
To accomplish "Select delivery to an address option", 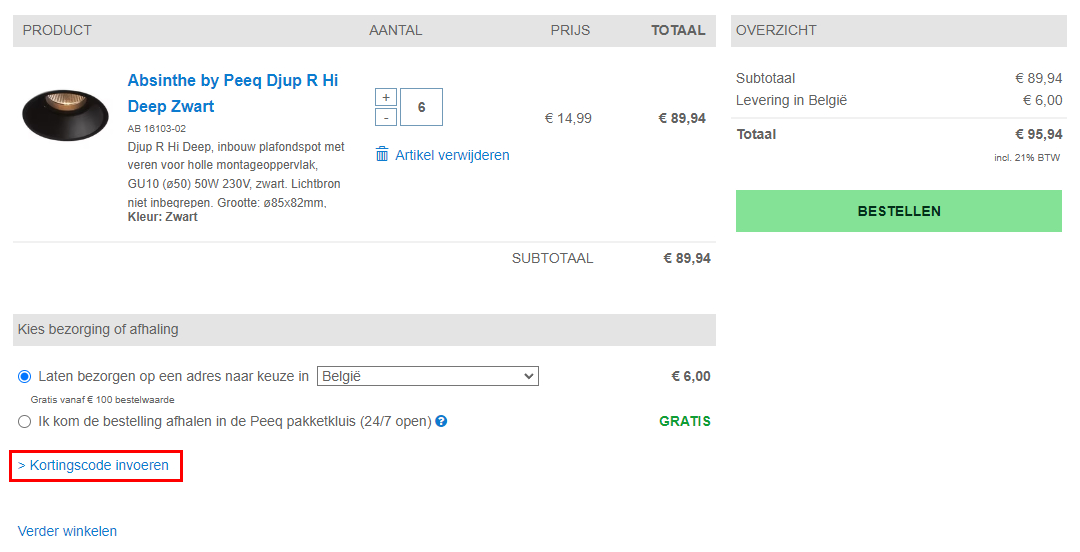I will (x=25, y=377).
